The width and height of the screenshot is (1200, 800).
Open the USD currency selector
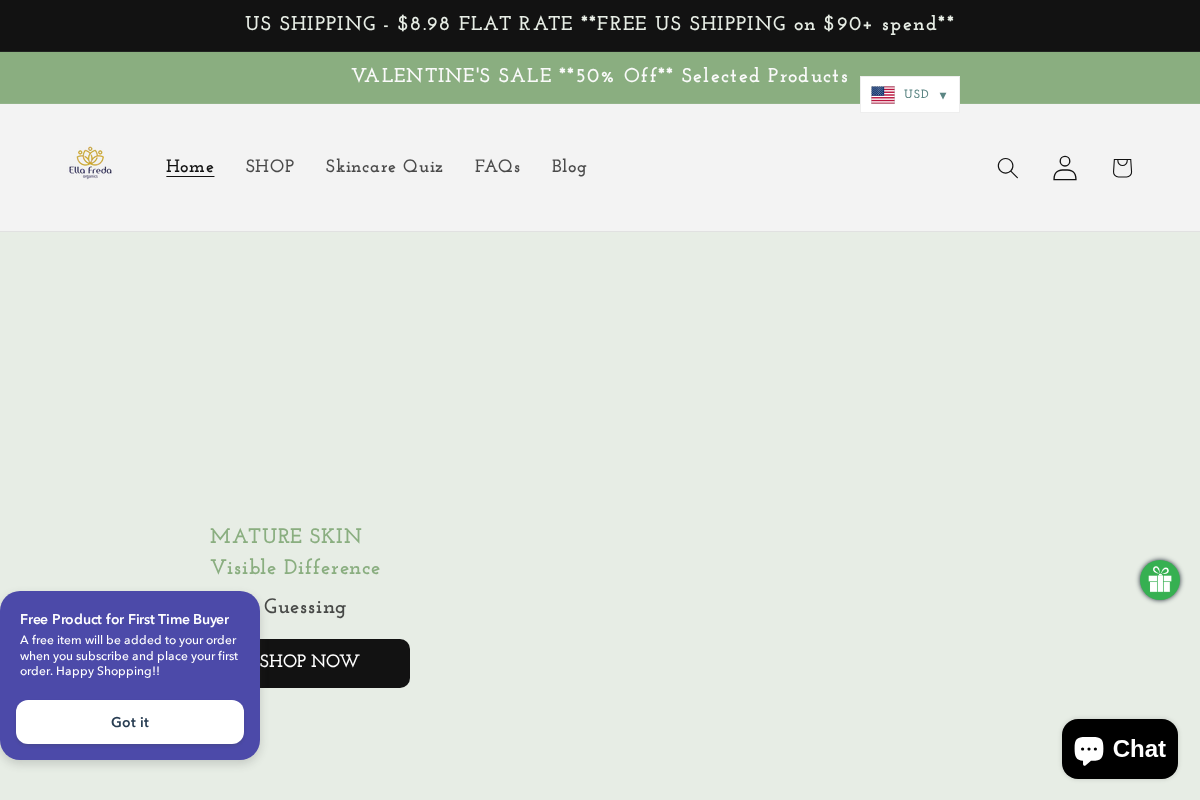[916, 94]
